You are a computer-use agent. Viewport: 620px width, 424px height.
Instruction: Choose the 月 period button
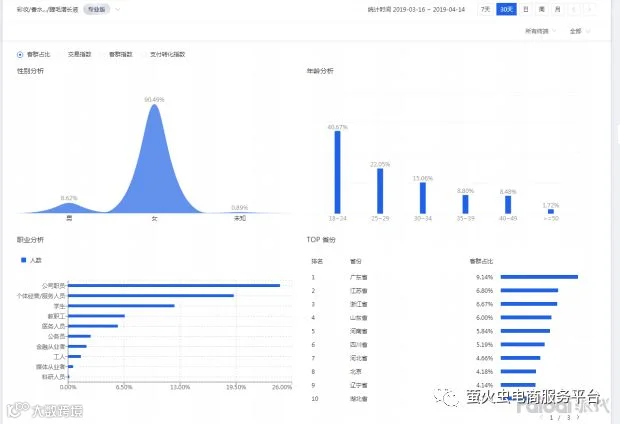pyautogui.click(x=558, y=9)
